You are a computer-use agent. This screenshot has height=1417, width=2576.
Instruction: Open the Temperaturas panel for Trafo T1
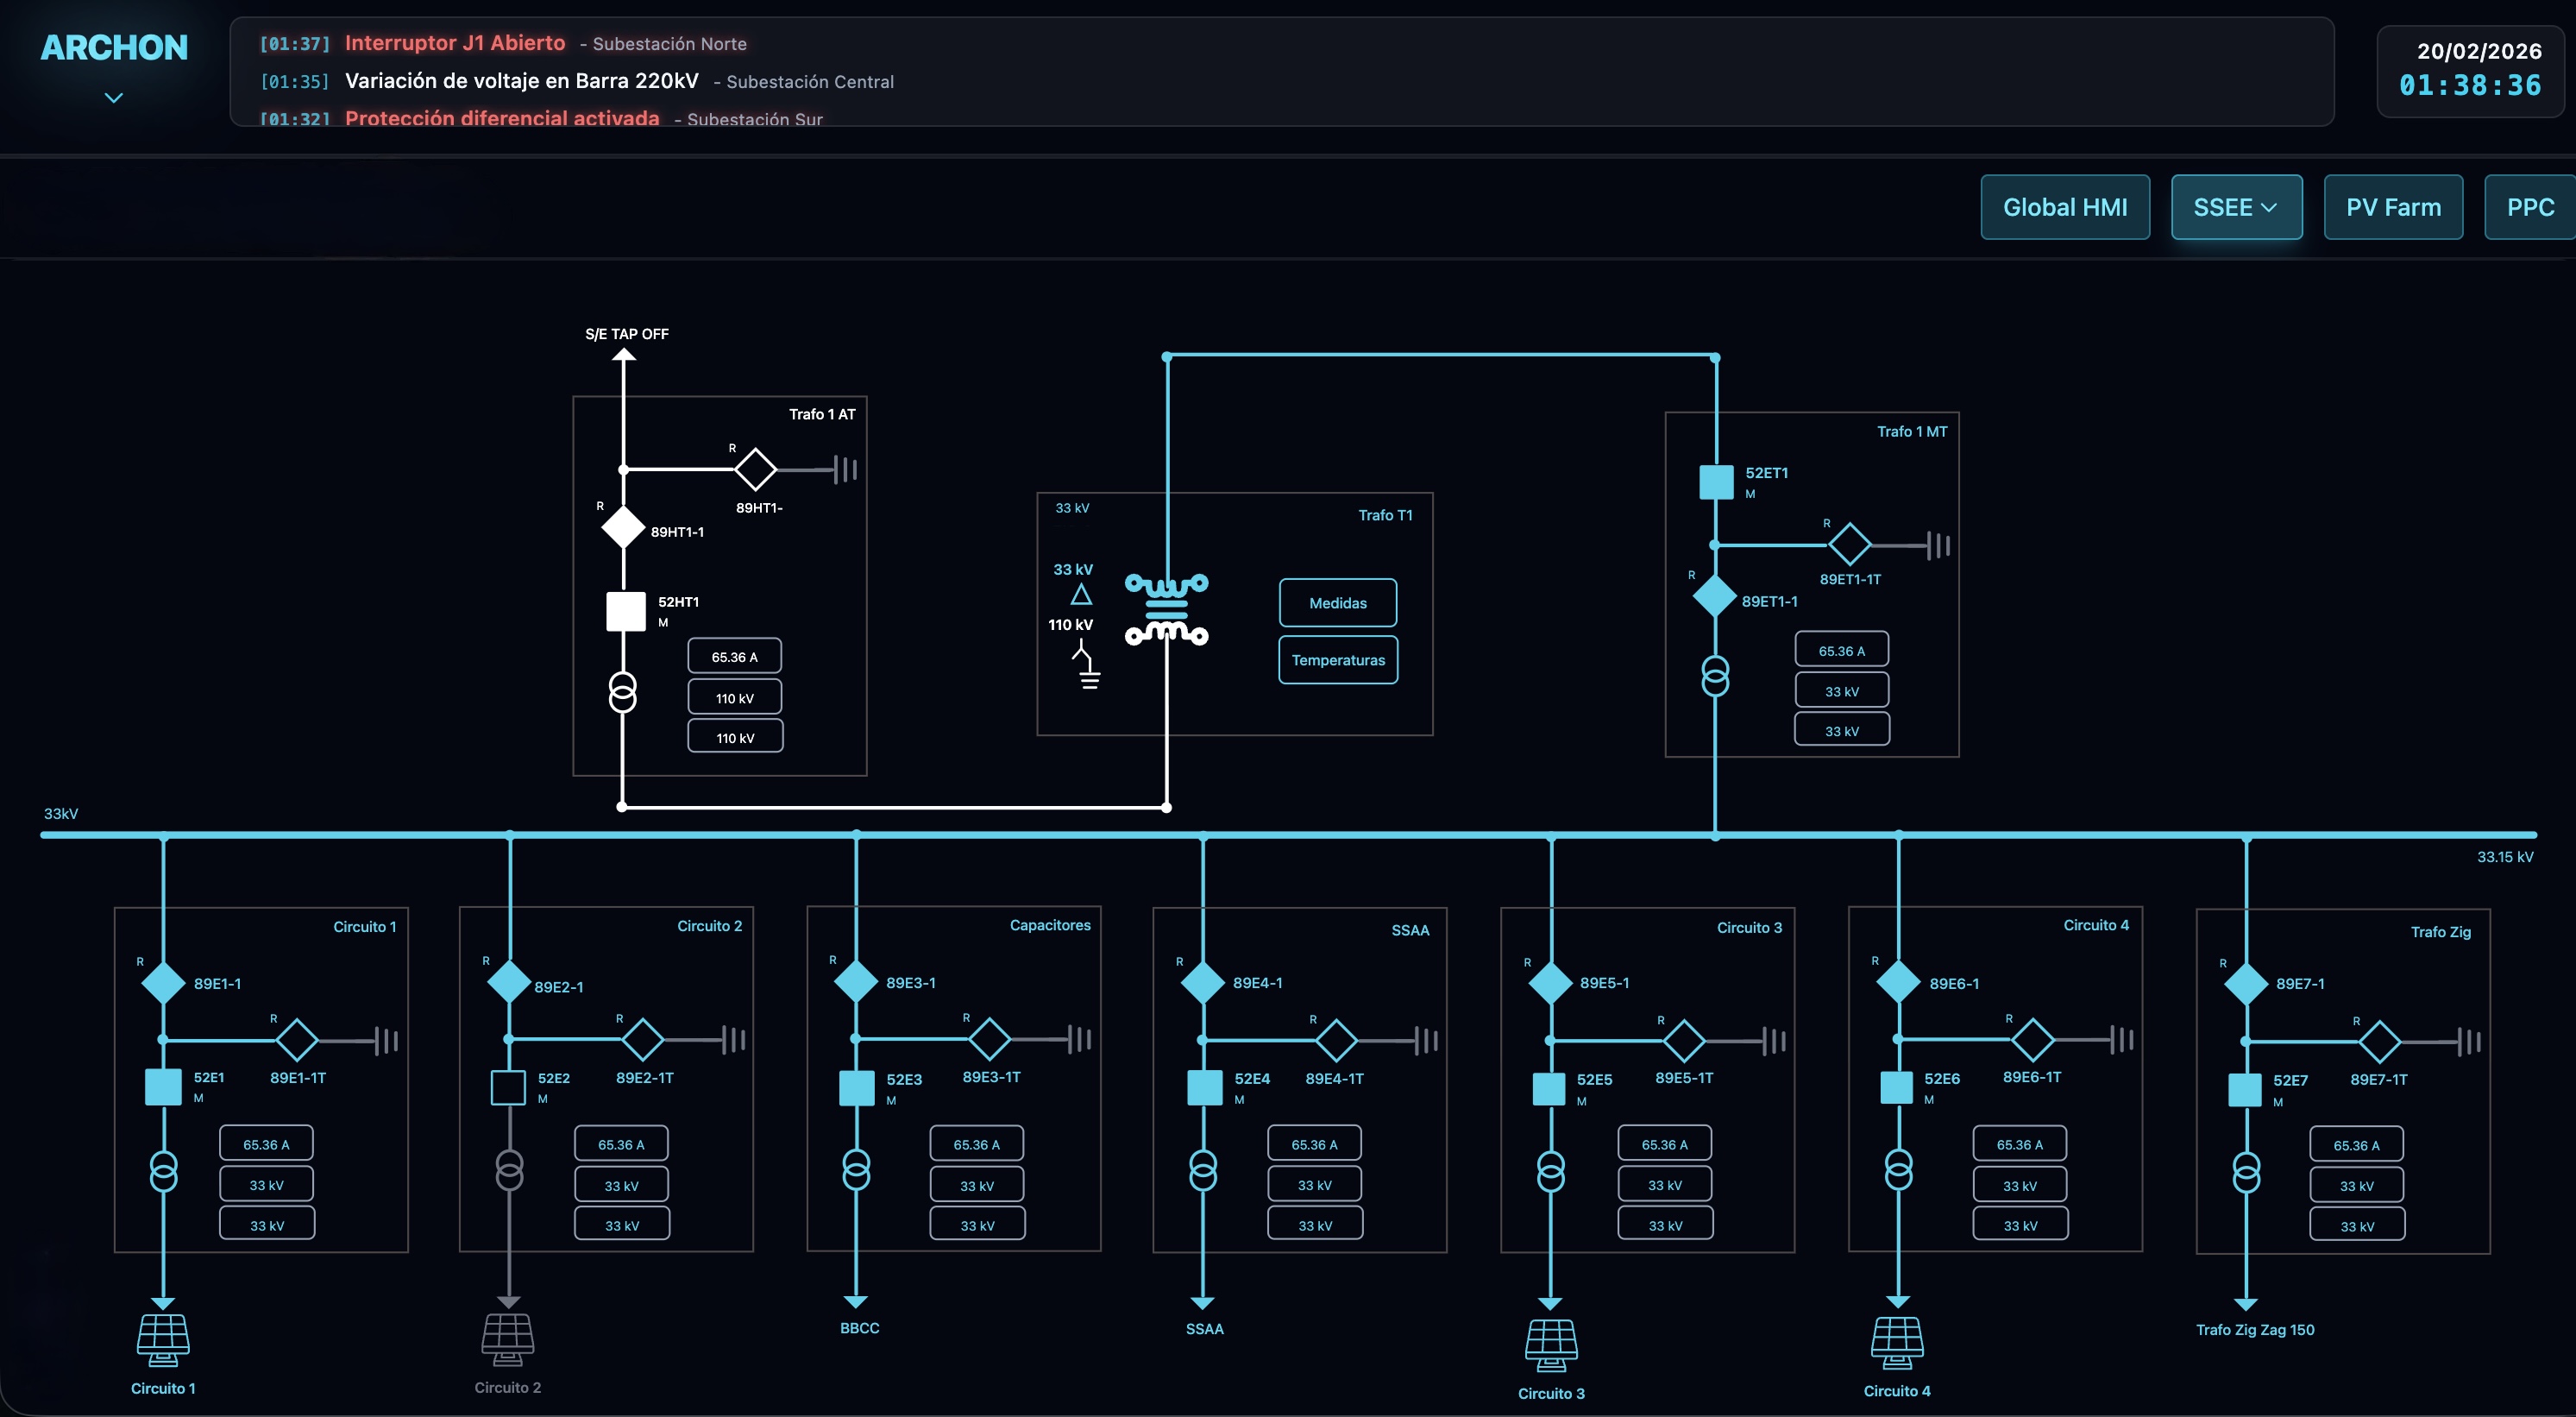click(1337, 660)
